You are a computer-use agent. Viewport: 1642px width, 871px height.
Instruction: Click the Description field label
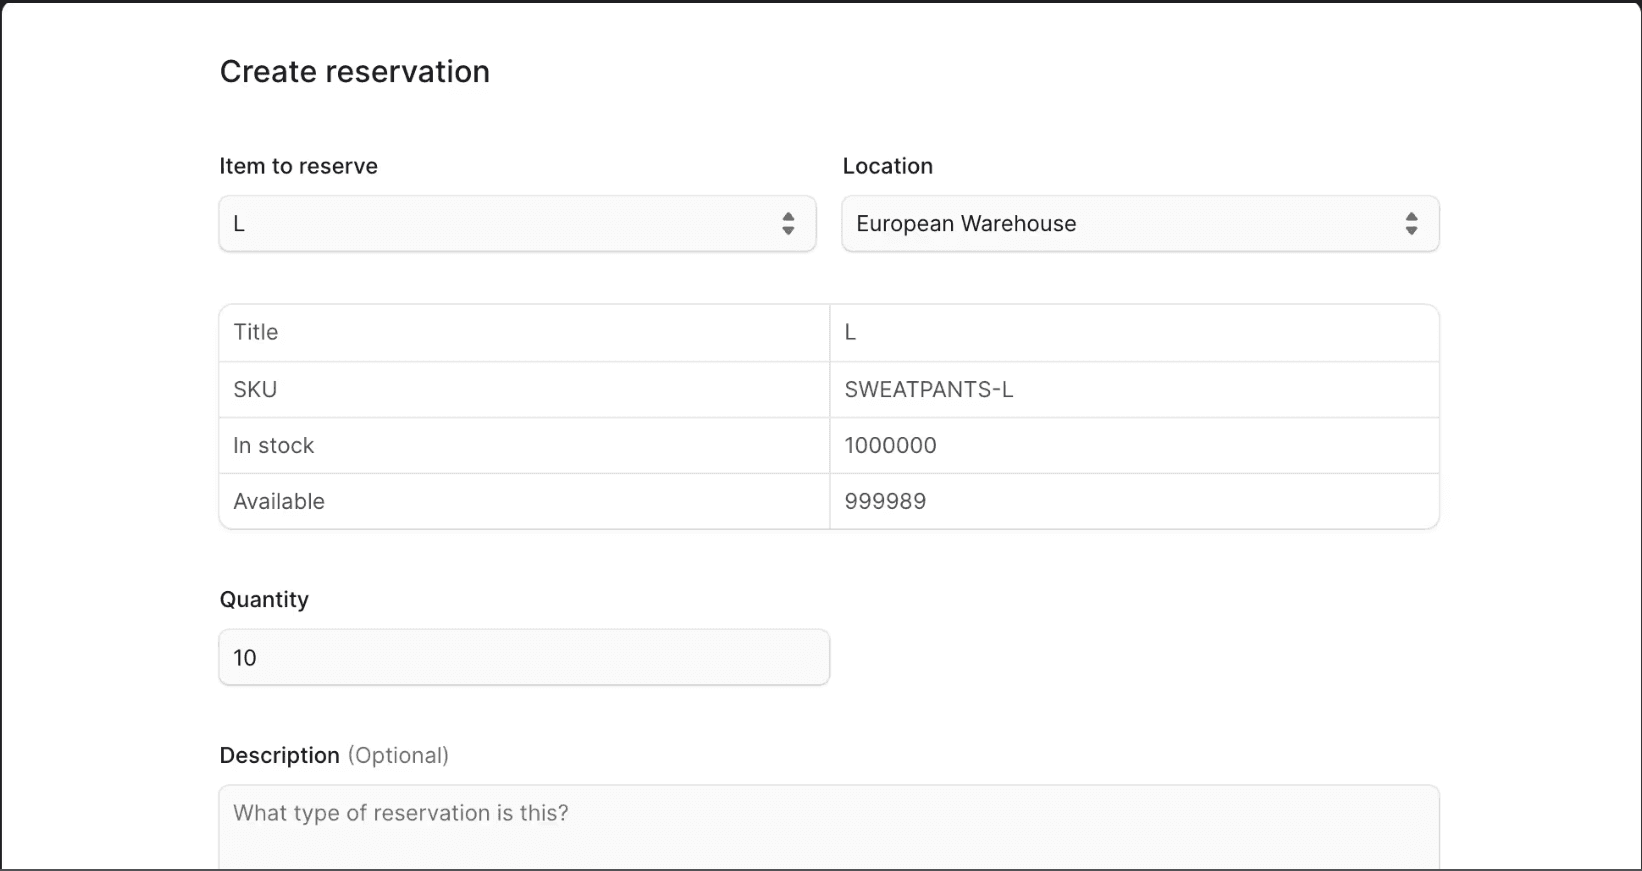coord(279,756)
